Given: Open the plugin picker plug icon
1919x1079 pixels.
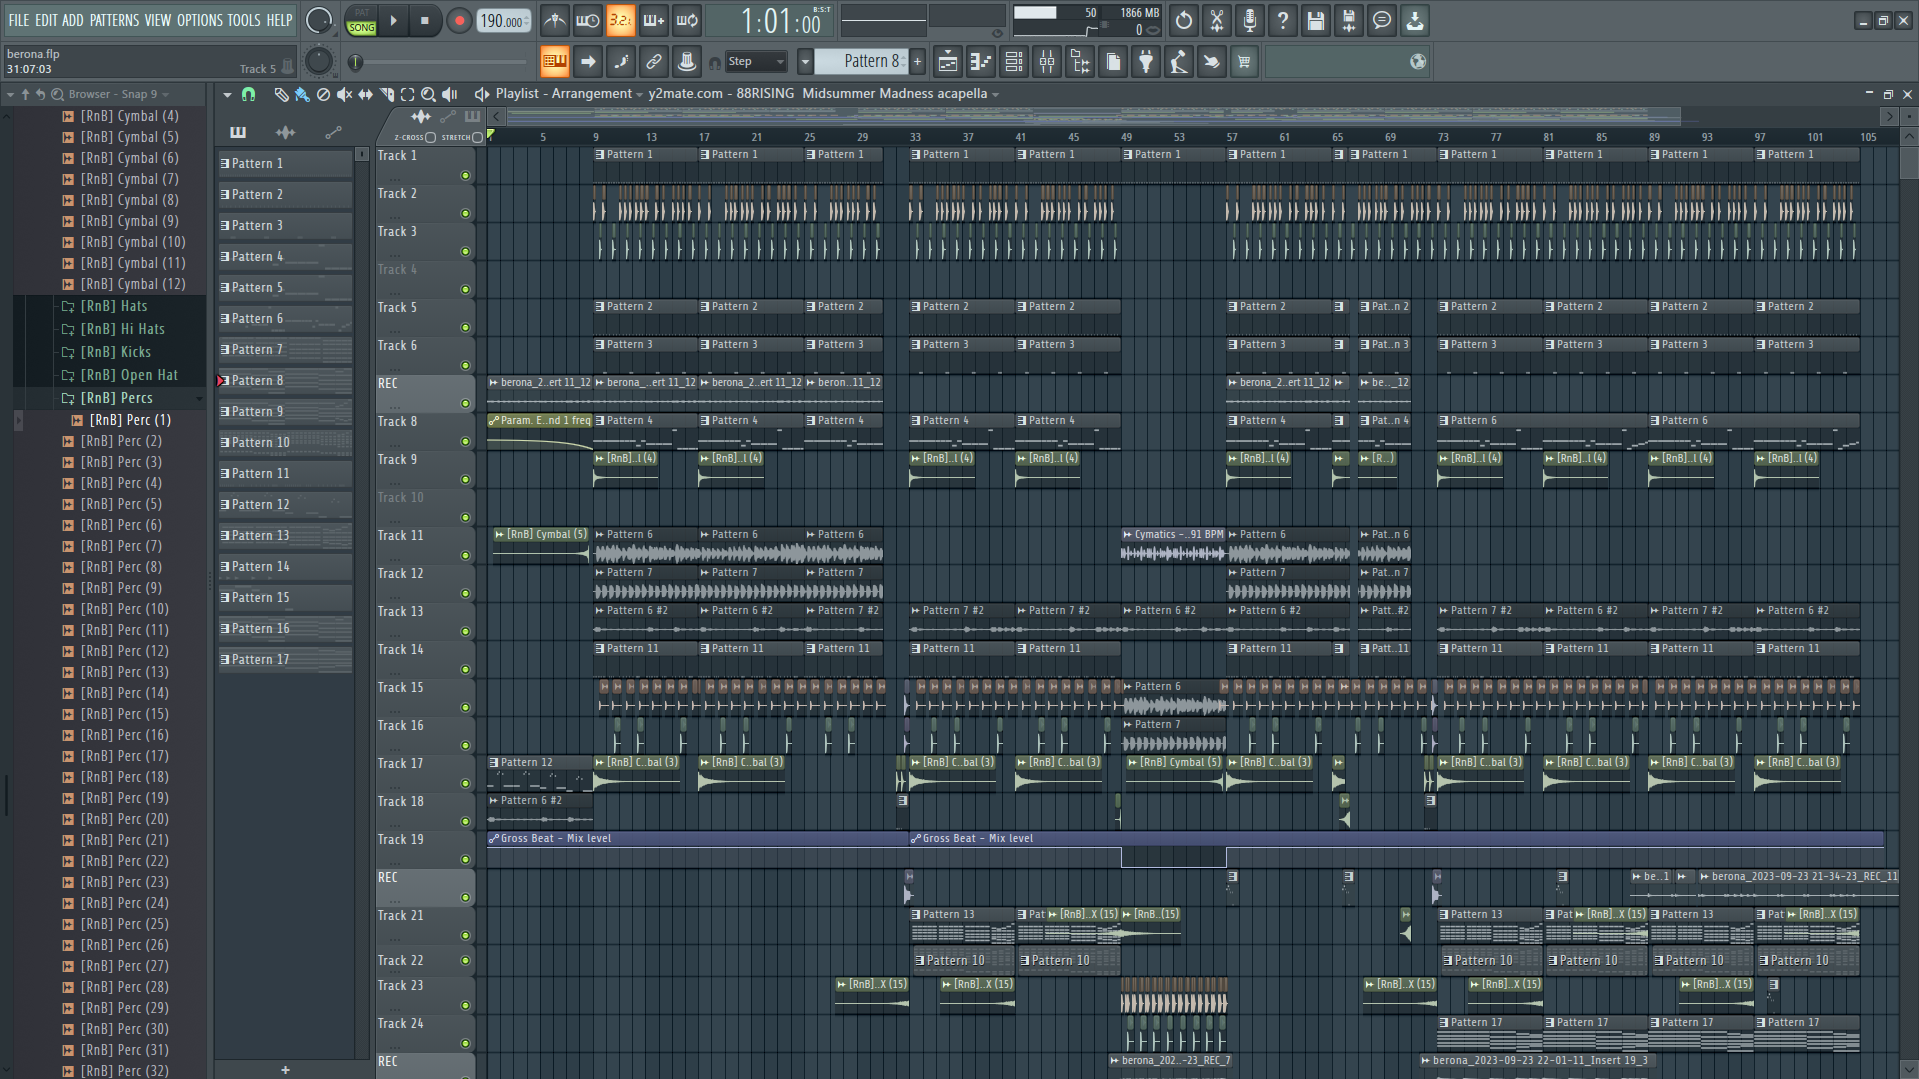Looking at the screenshot, I should click(1146, 62).
